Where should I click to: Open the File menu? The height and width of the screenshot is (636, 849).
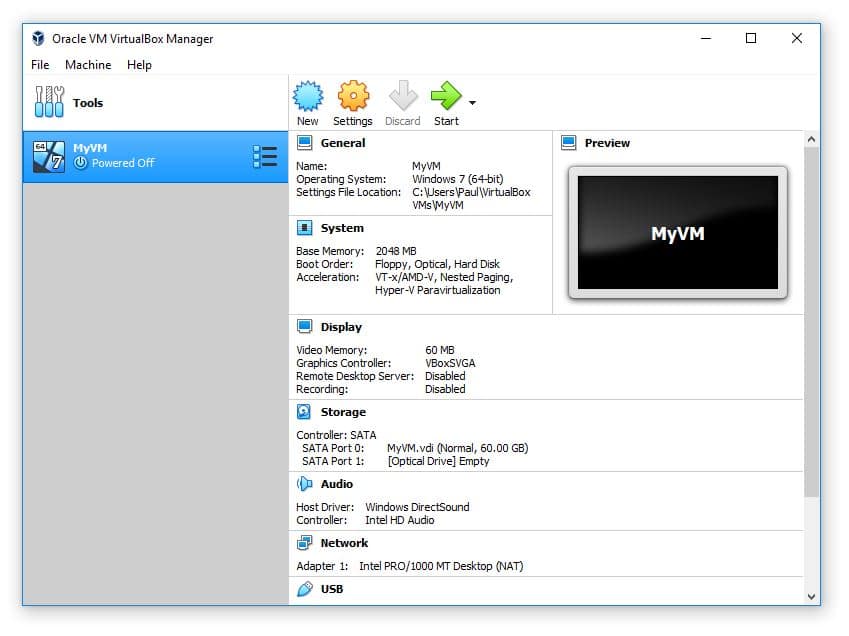40,65
